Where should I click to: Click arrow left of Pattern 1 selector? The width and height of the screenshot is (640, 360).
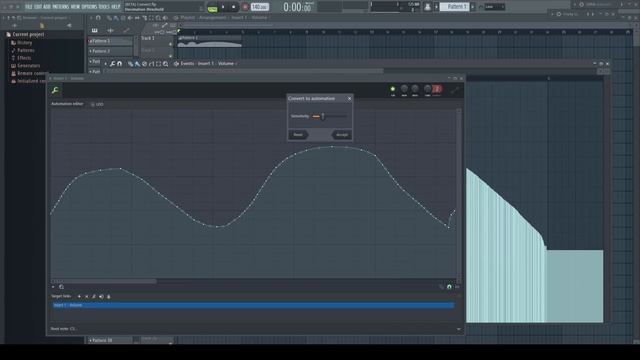(436, 7)
